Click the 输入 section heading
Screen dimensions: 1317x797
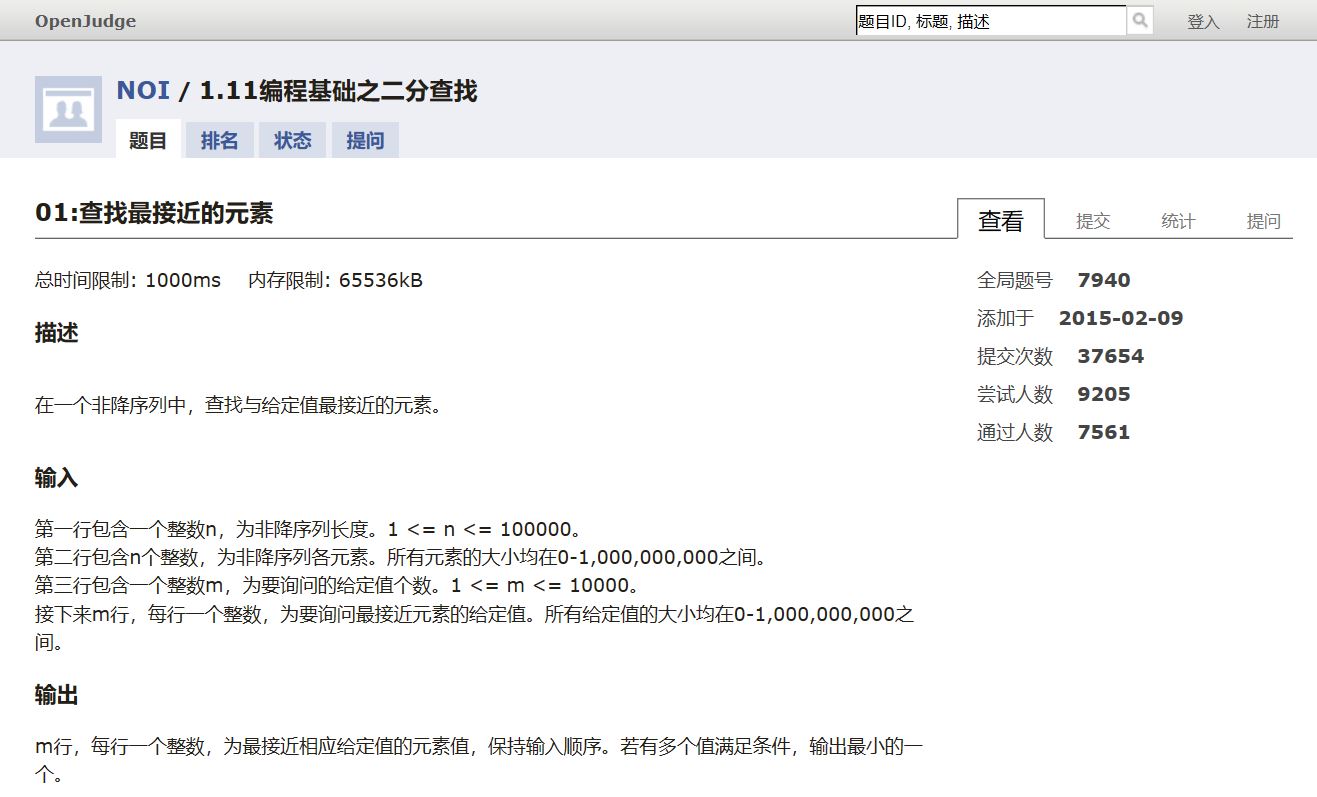pyautogui.click(x=57, y=478)
